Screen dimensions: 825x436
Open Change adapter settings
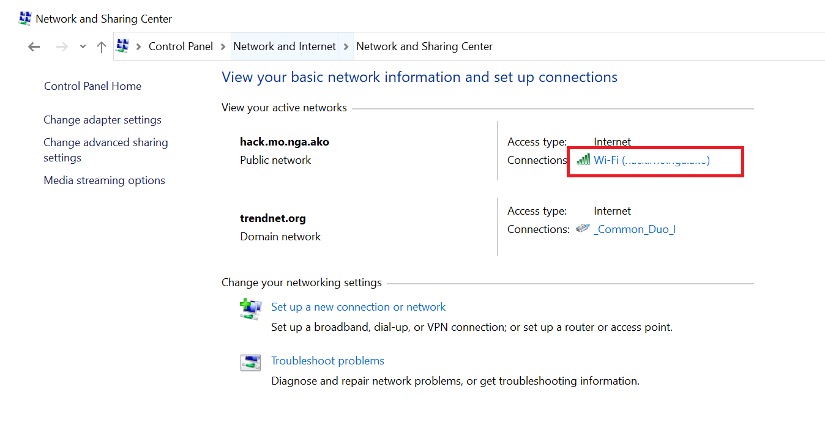pos(102,120)
